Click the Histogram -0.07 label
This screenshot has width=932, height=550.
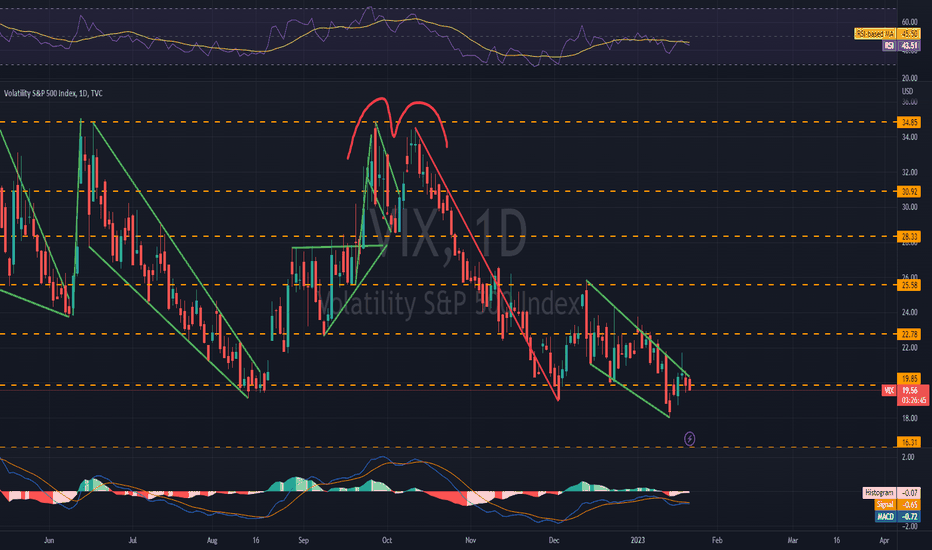pos(892,493)
